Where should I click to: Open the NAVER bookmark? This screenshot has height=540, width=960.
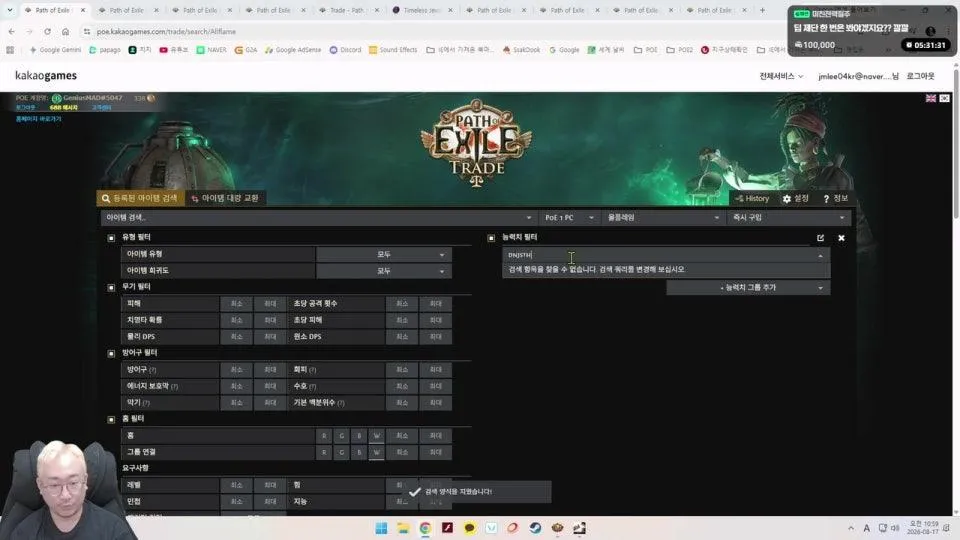tap(211, 50)
